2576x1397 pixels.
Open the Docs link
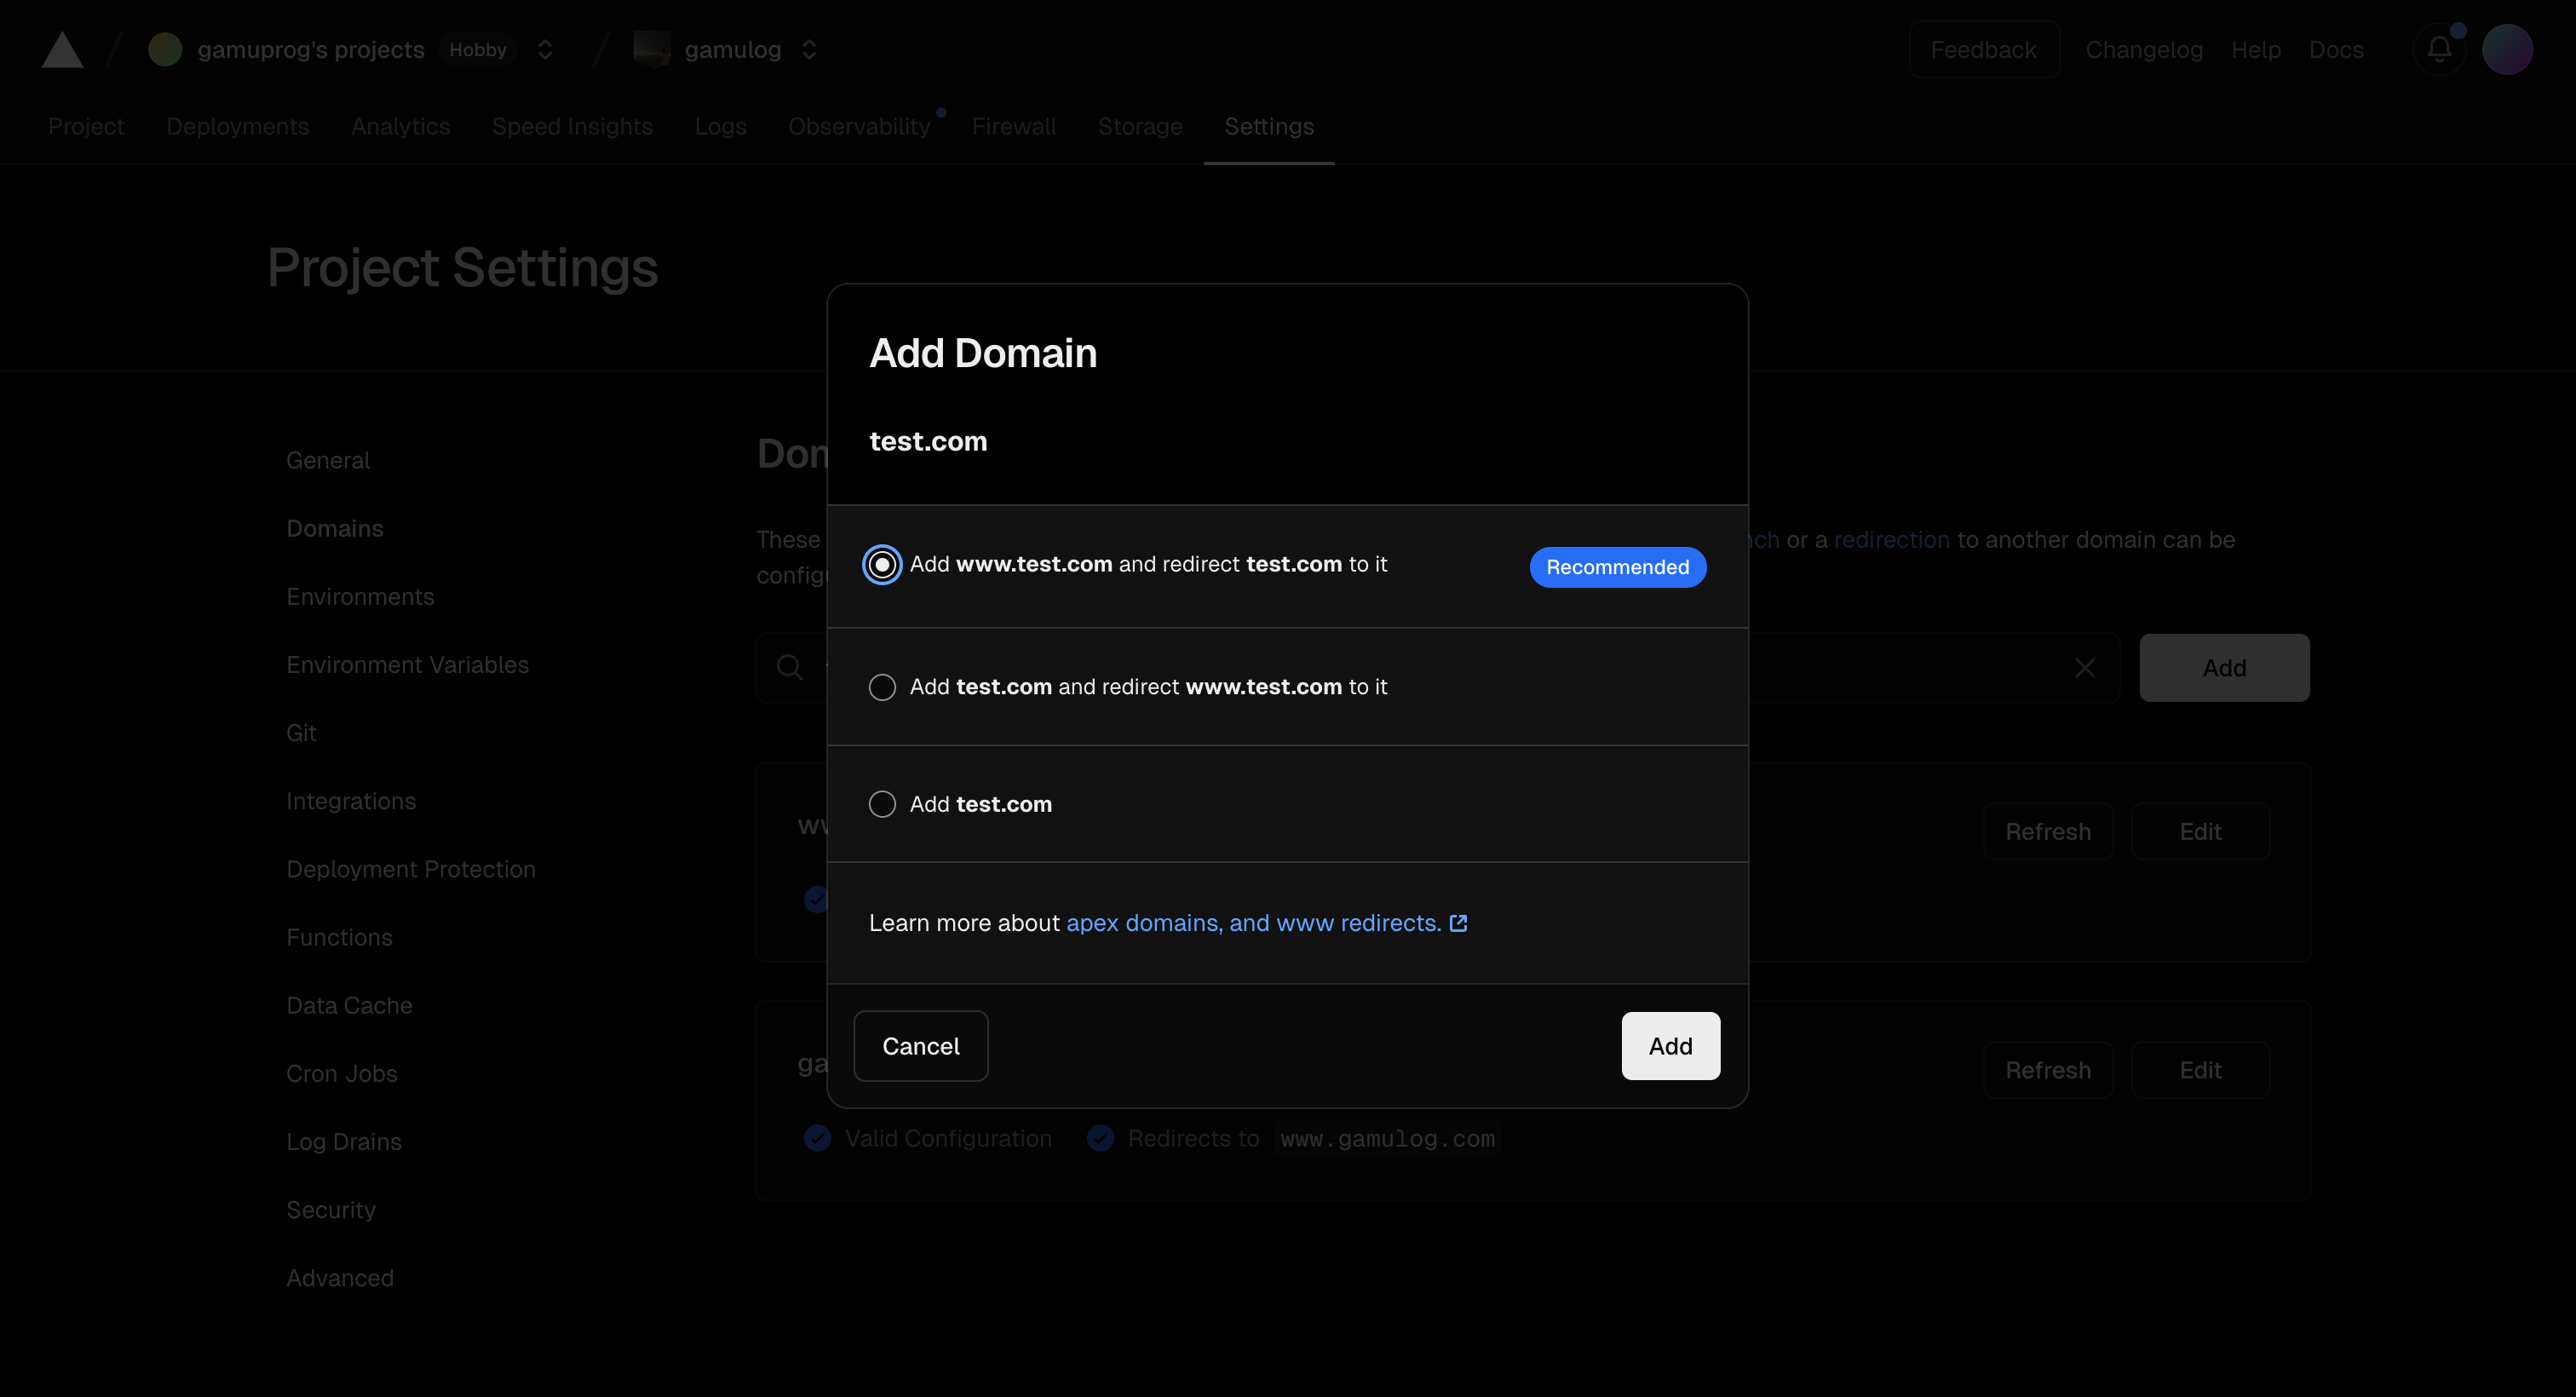point(2336,49)
